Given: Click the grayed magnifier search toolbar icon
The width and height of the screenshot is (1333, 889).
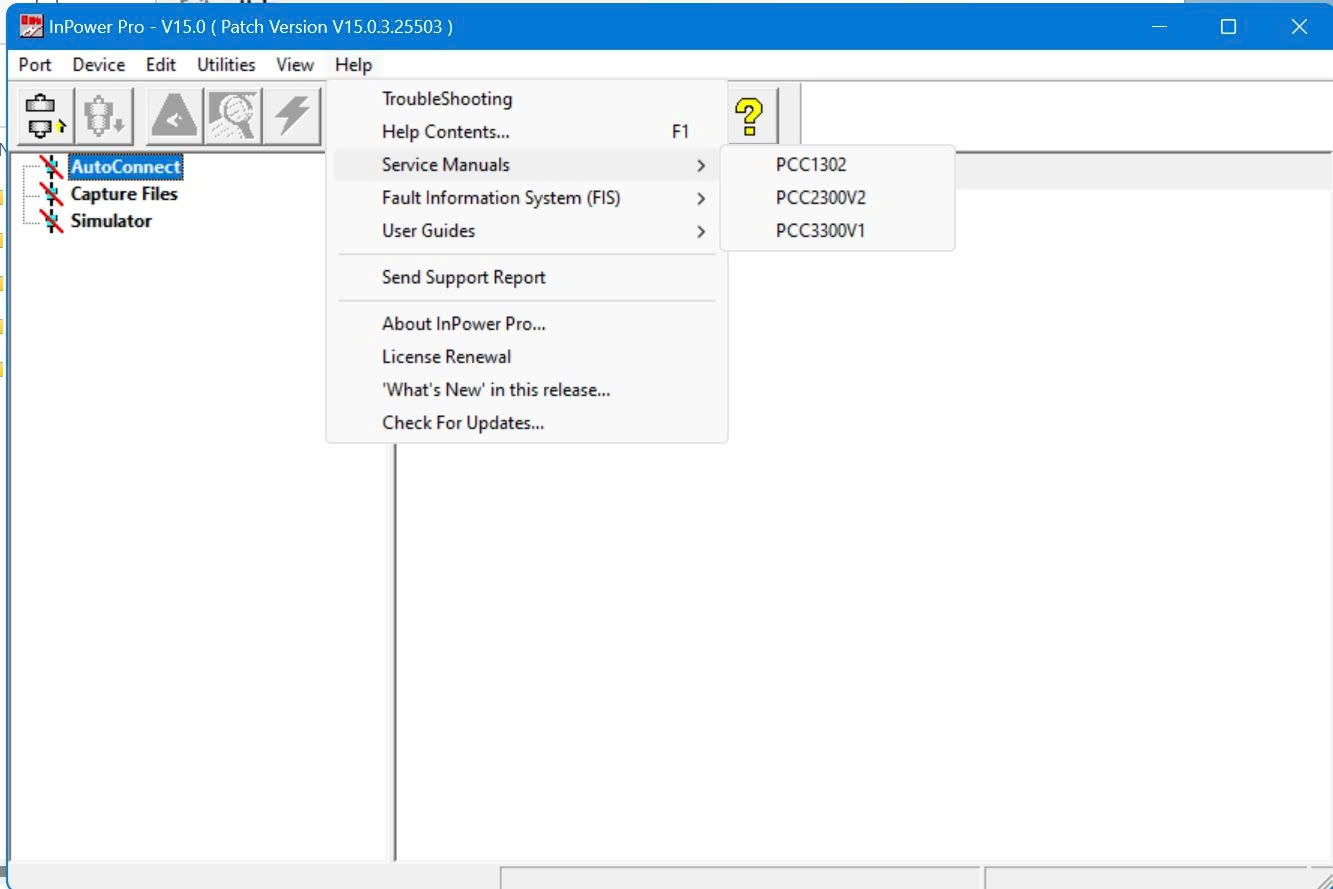Looking at the screenshot, I should click(x=233, y=115).
